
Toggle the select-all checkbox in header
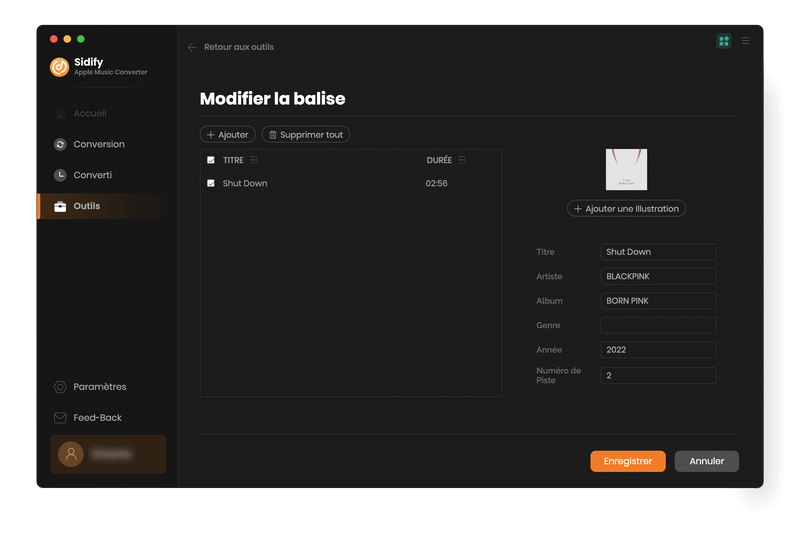pyautogui.click(x=211, y=160)
